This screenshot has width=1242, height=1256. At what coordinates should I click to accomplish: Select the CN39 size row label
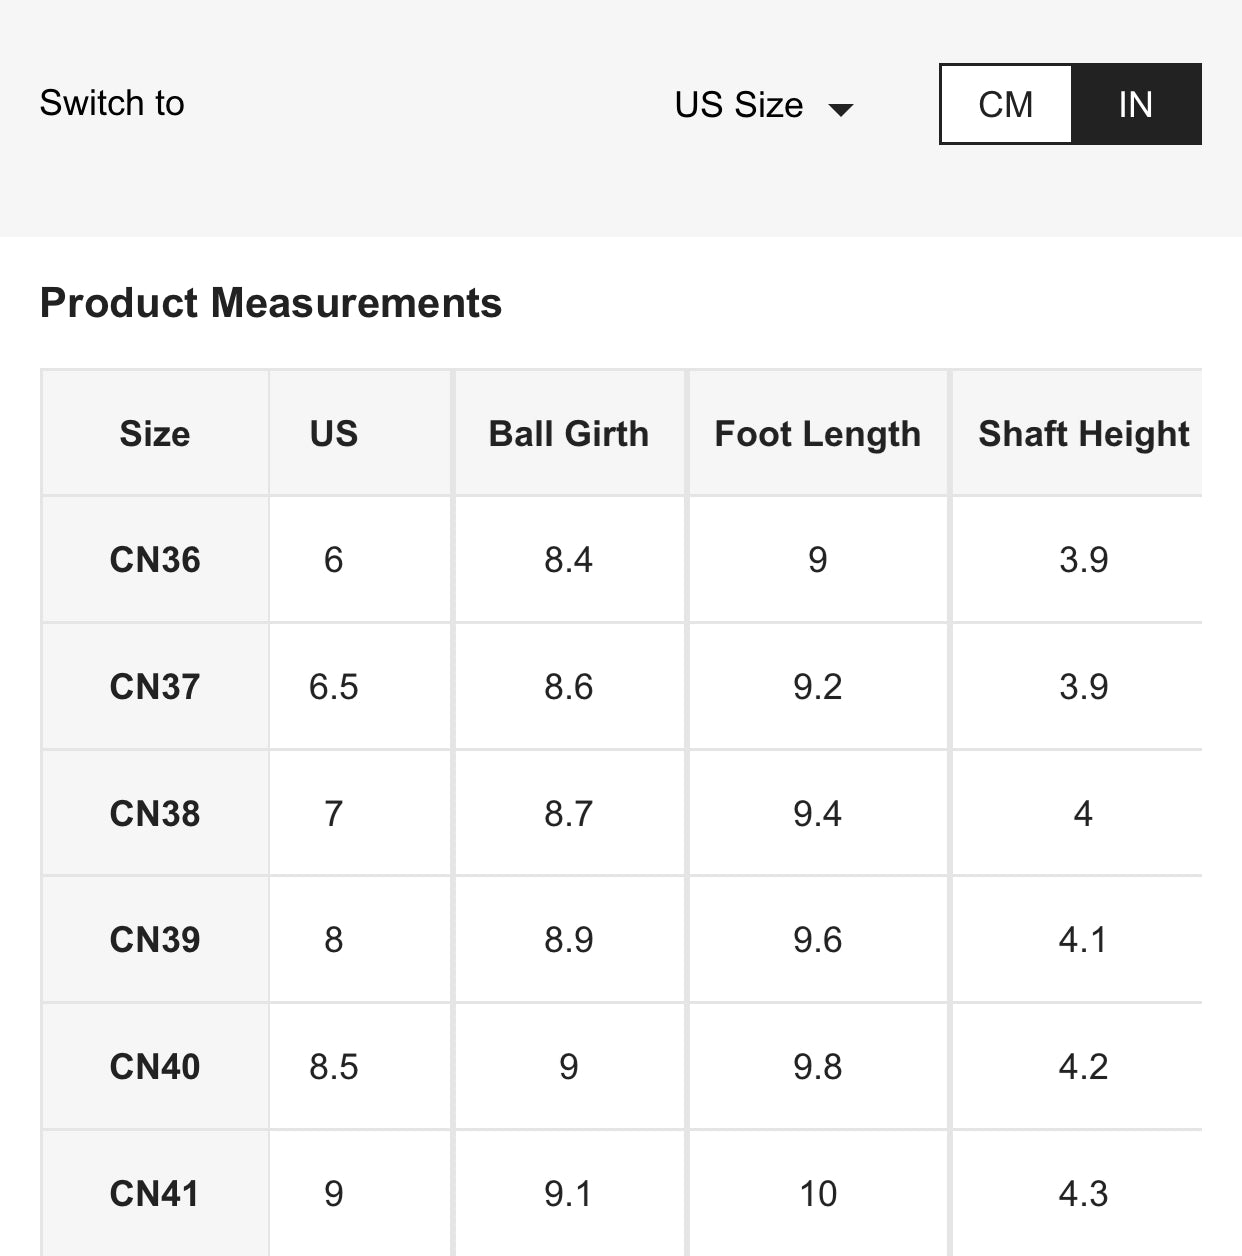click(155, 940)
